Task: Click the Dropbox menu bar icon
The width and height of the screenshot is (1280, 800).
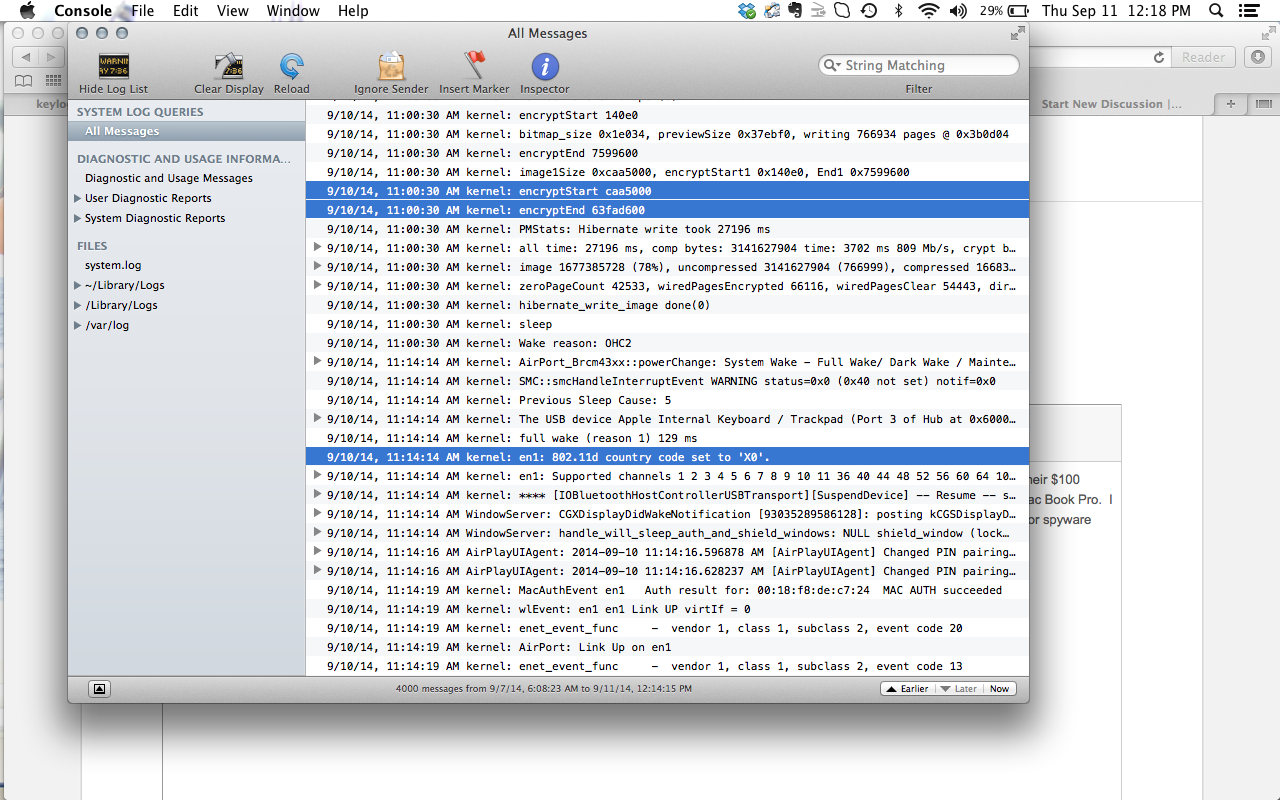Action: coord(747,11)
